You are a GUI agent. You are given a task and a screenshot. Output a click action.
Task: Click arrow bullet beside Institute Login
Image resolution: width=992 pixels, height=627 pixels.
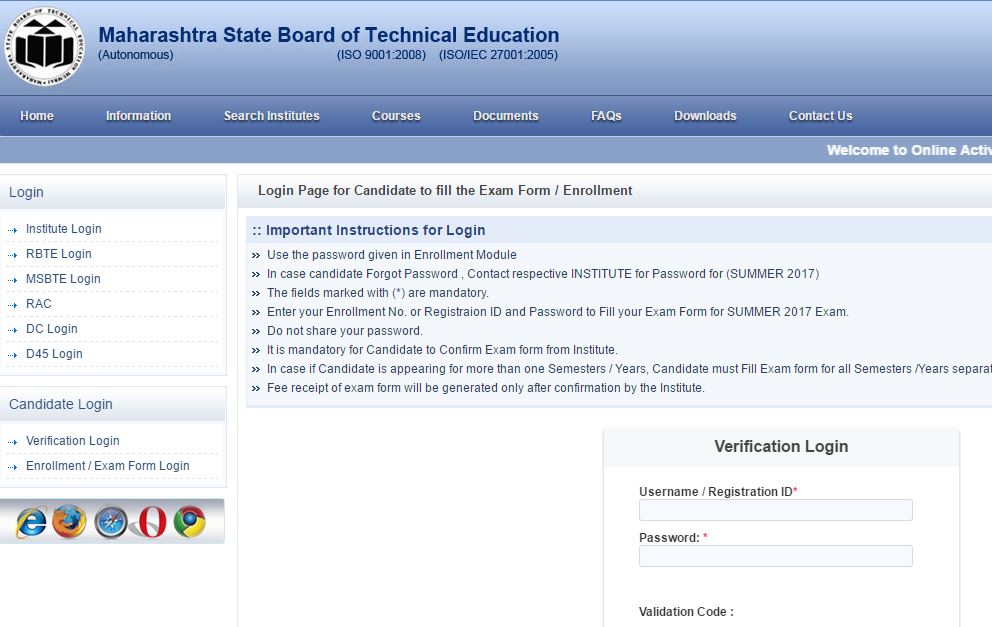click(13, 230)
